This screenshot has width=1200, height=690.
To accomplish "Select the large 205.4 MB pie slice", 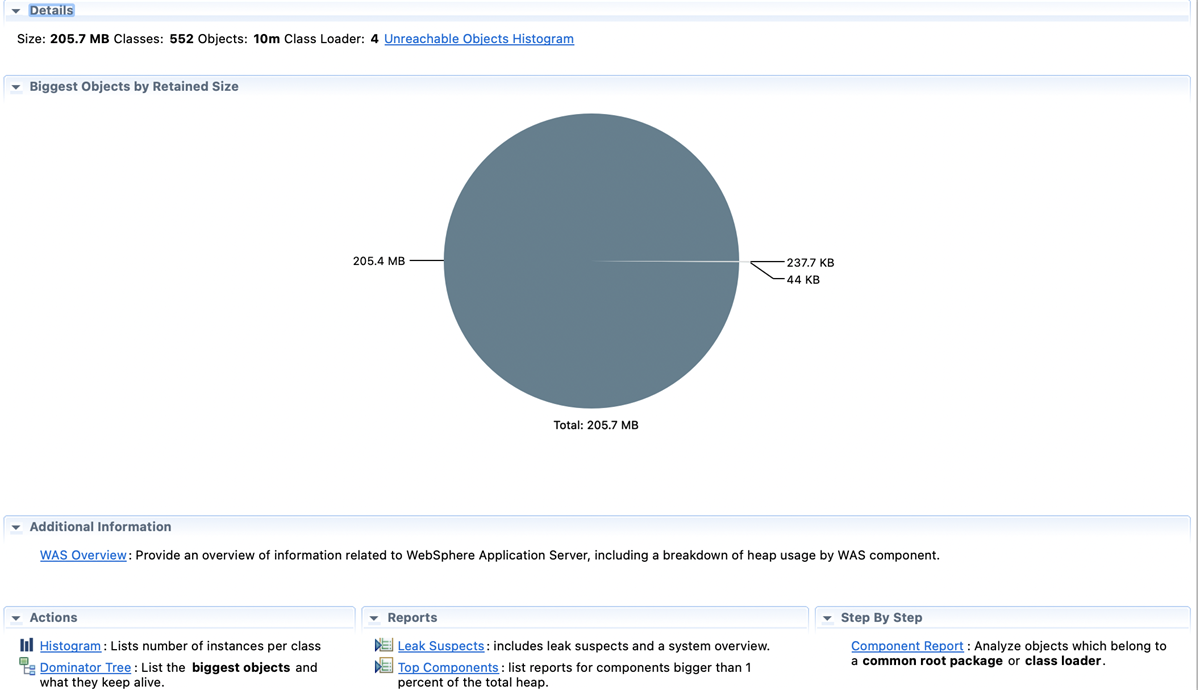I will (591, 261).
